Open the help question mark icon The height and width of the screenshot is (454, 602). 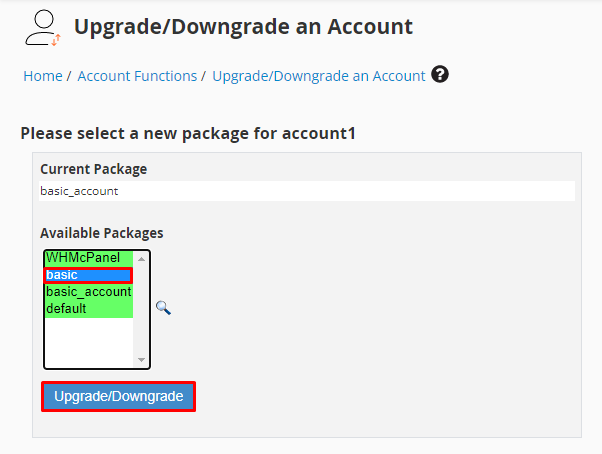[x=440, y=75]
